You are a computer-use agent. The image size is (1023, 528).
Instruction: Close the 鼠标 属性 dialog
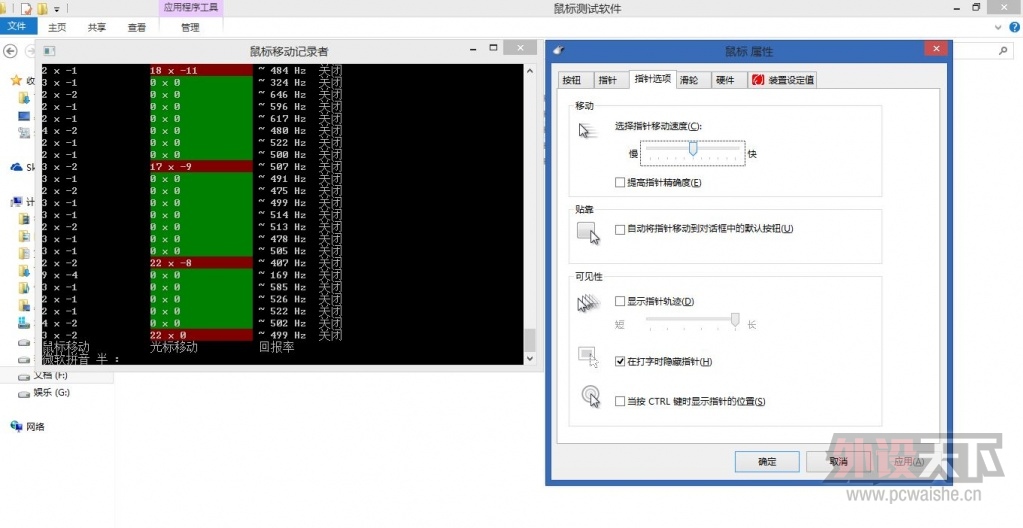(x=936, y=48)
